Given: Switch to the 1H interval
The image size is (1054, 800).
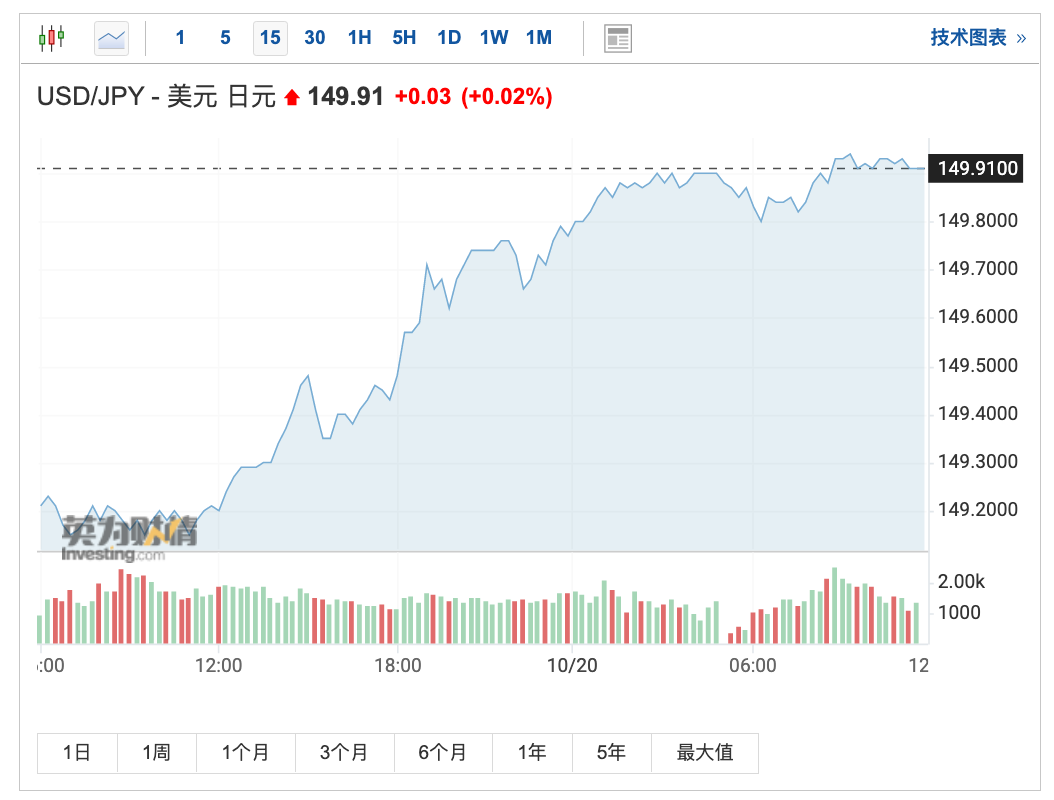Looking at the screenshot, I should [359, 38].
